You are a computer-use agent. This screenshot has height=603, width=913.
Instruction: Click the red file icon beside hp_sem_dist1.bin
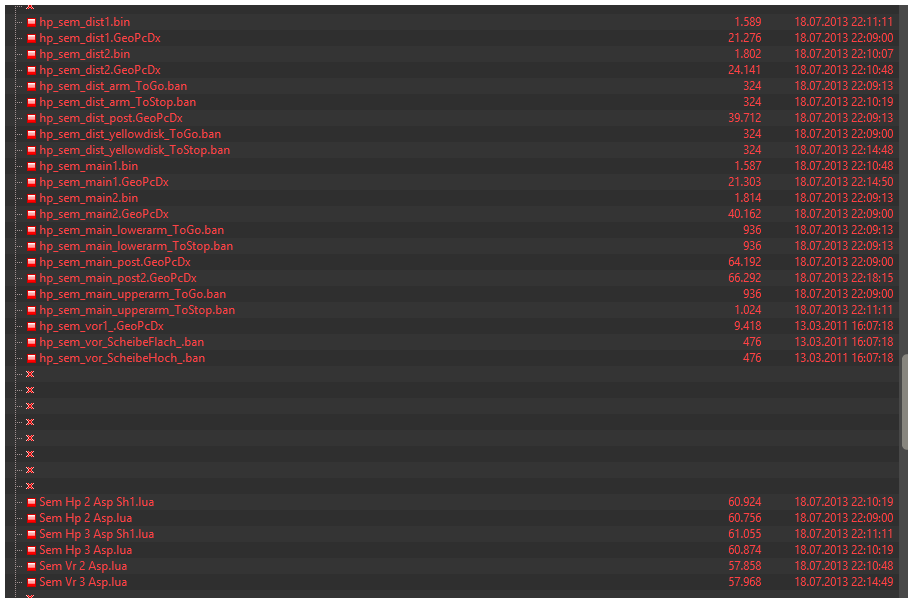tap(31, 22)
